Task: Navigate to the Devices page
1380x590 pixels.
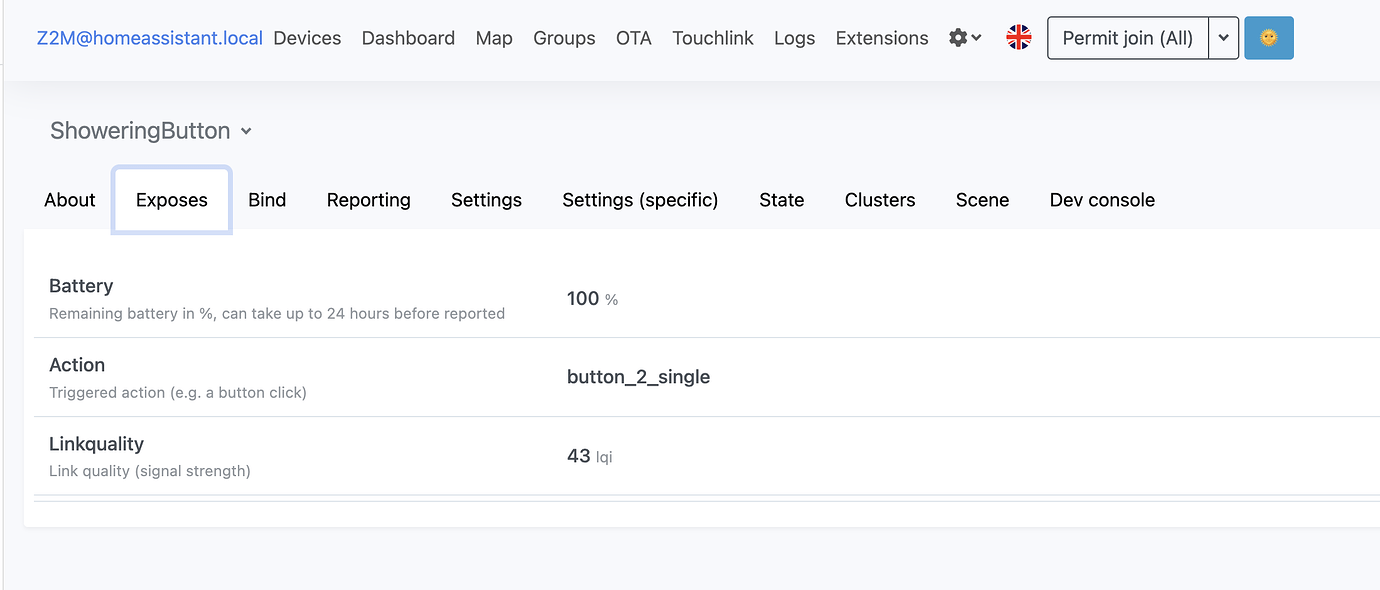Action: (x=307, y=37)
